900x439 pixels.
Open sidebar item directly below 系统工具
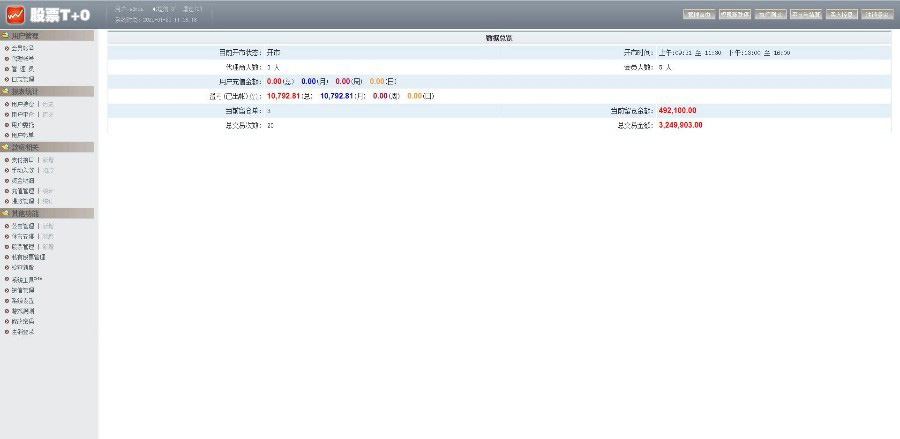click(23, 290)
